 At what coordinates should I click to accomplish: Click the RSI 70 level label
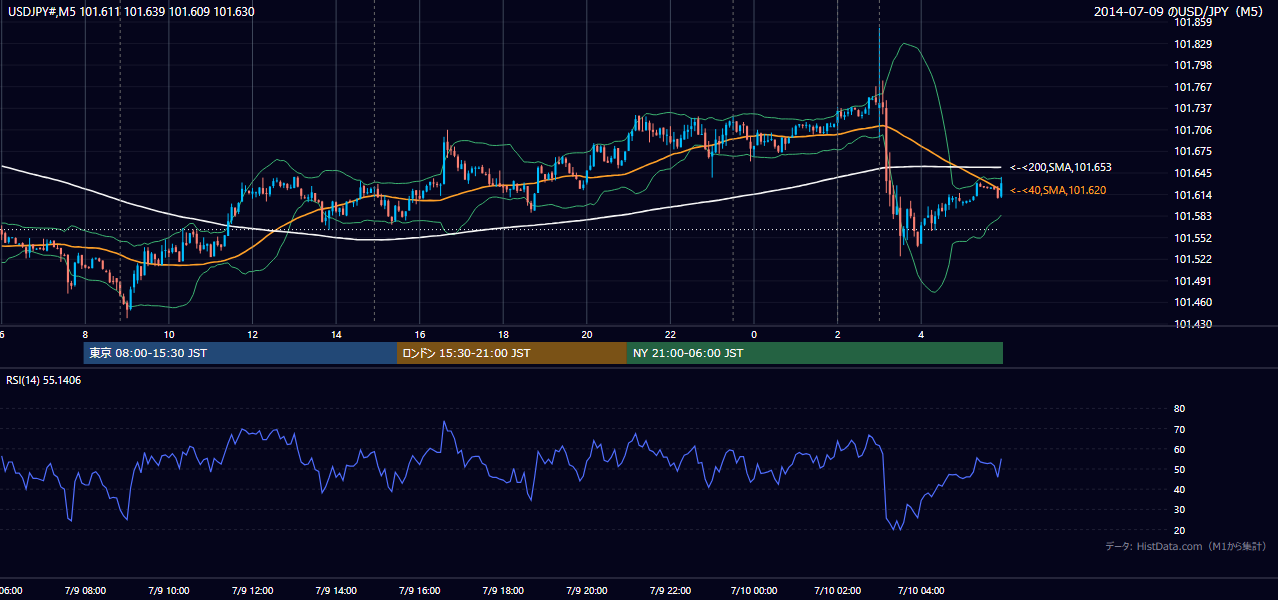[1179, 429]
